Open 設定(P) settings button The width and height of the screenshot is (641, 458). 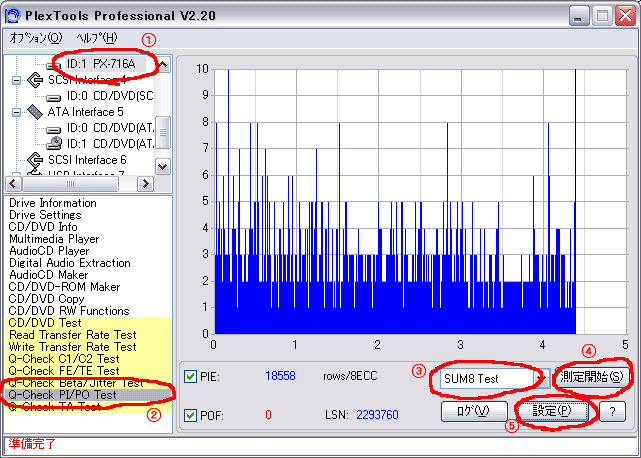(x=552, y=411)
